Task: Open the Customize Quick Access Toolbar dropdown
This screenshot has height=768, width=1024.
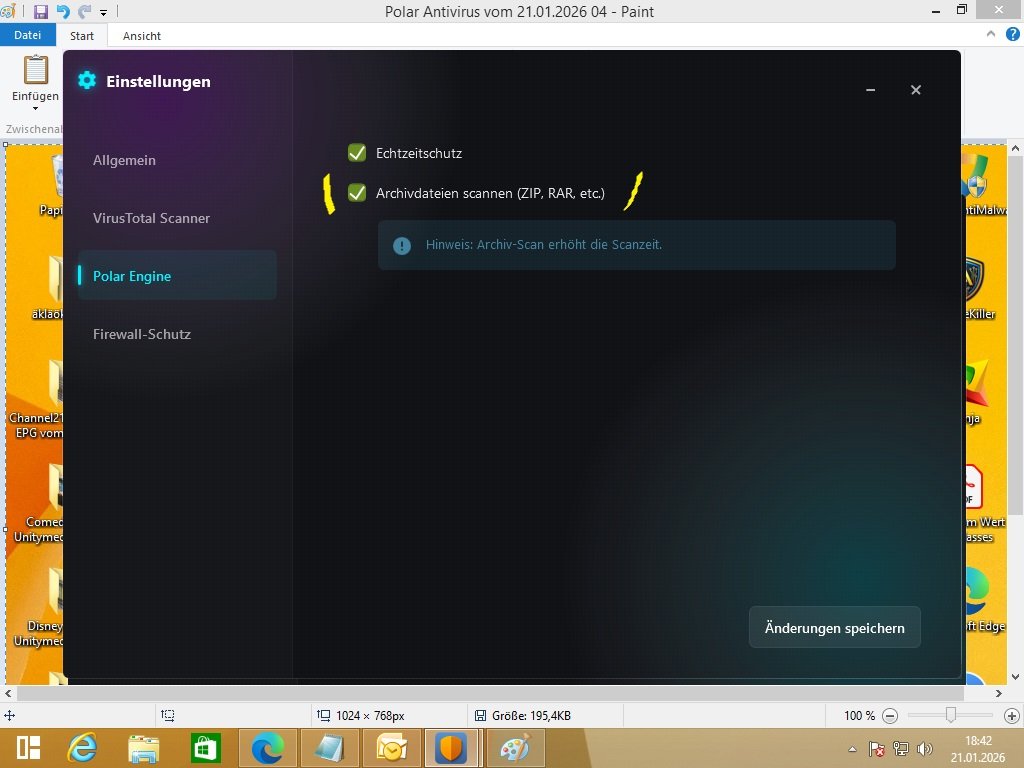Action: pos(103,12)
